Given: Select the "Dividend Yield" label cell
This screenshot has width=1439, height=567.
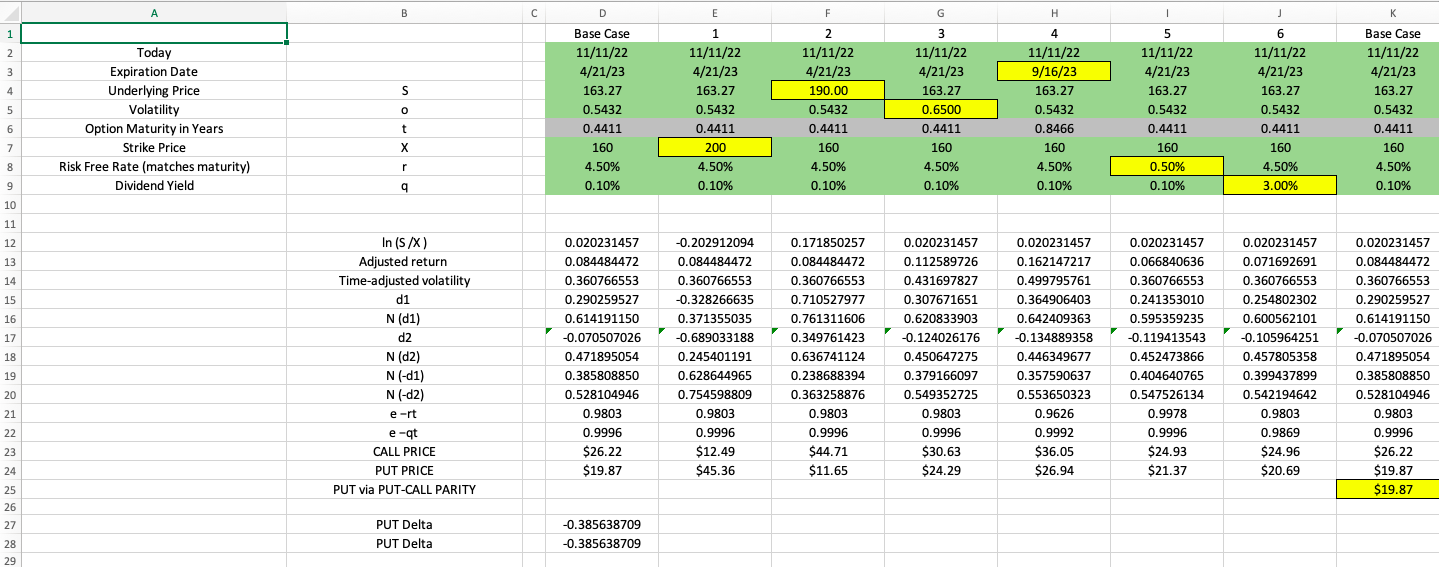Looking at the screenshot, I should pyautogui.click(x=154, y=185).
